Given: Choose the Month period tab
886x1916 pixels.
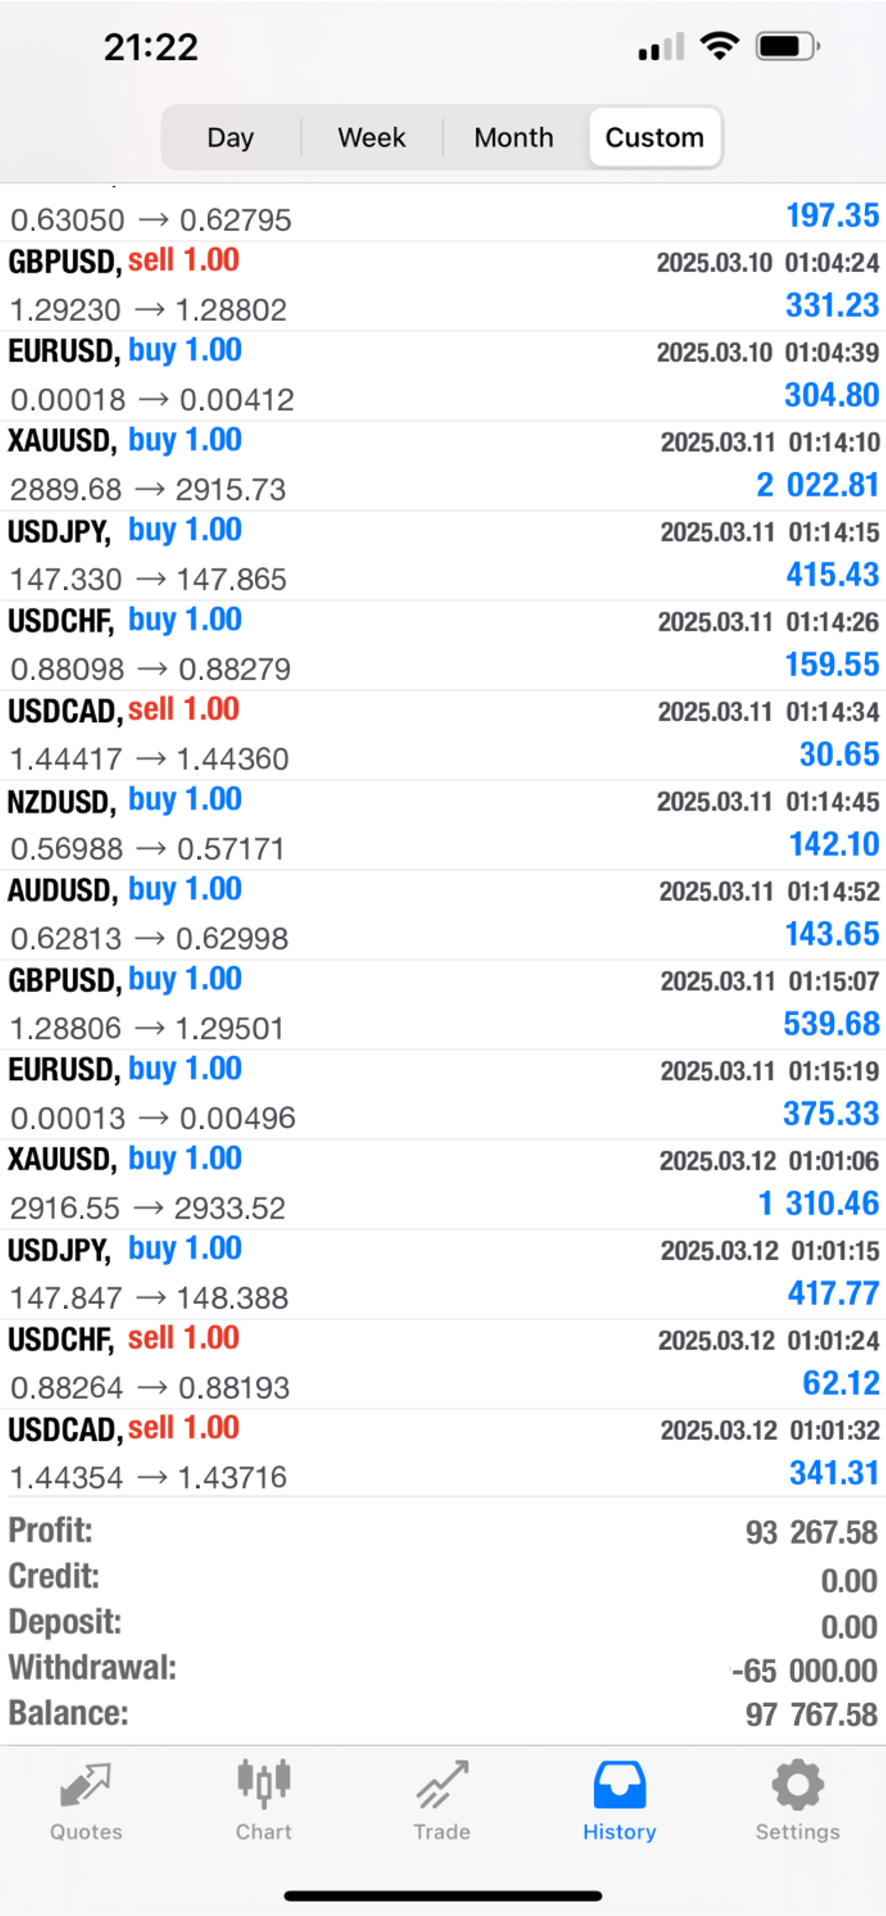Looking at the screenshot, I should (x=513, y=137).
